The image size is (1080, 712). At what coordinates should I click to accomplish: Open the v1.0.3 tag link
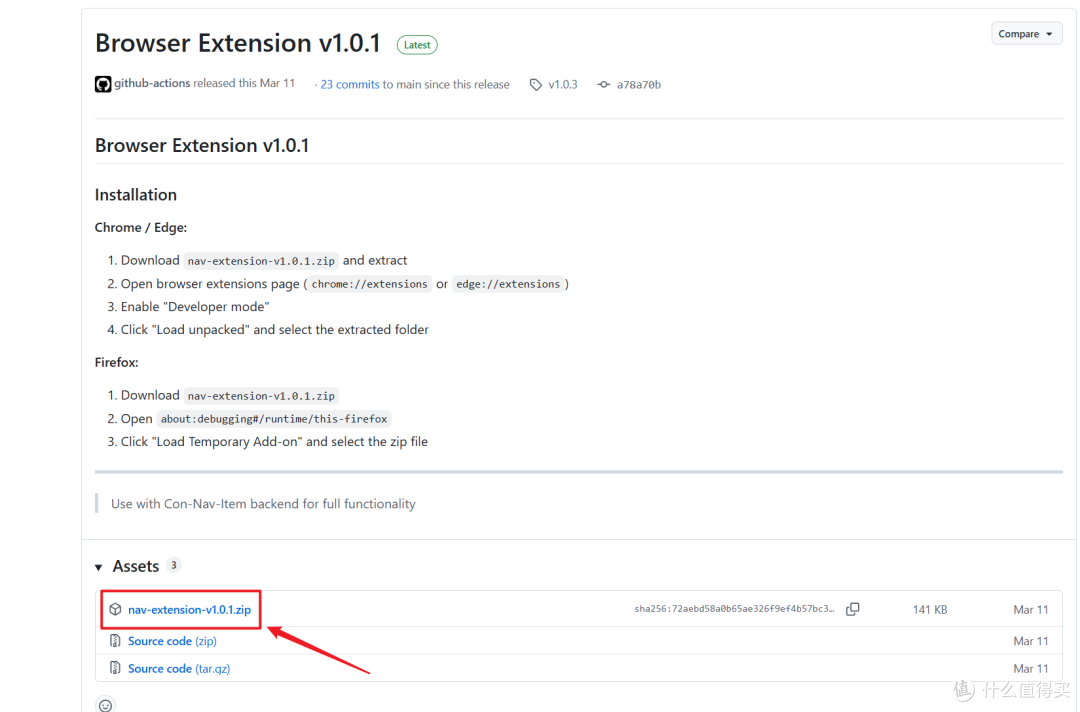pos(563,84)
